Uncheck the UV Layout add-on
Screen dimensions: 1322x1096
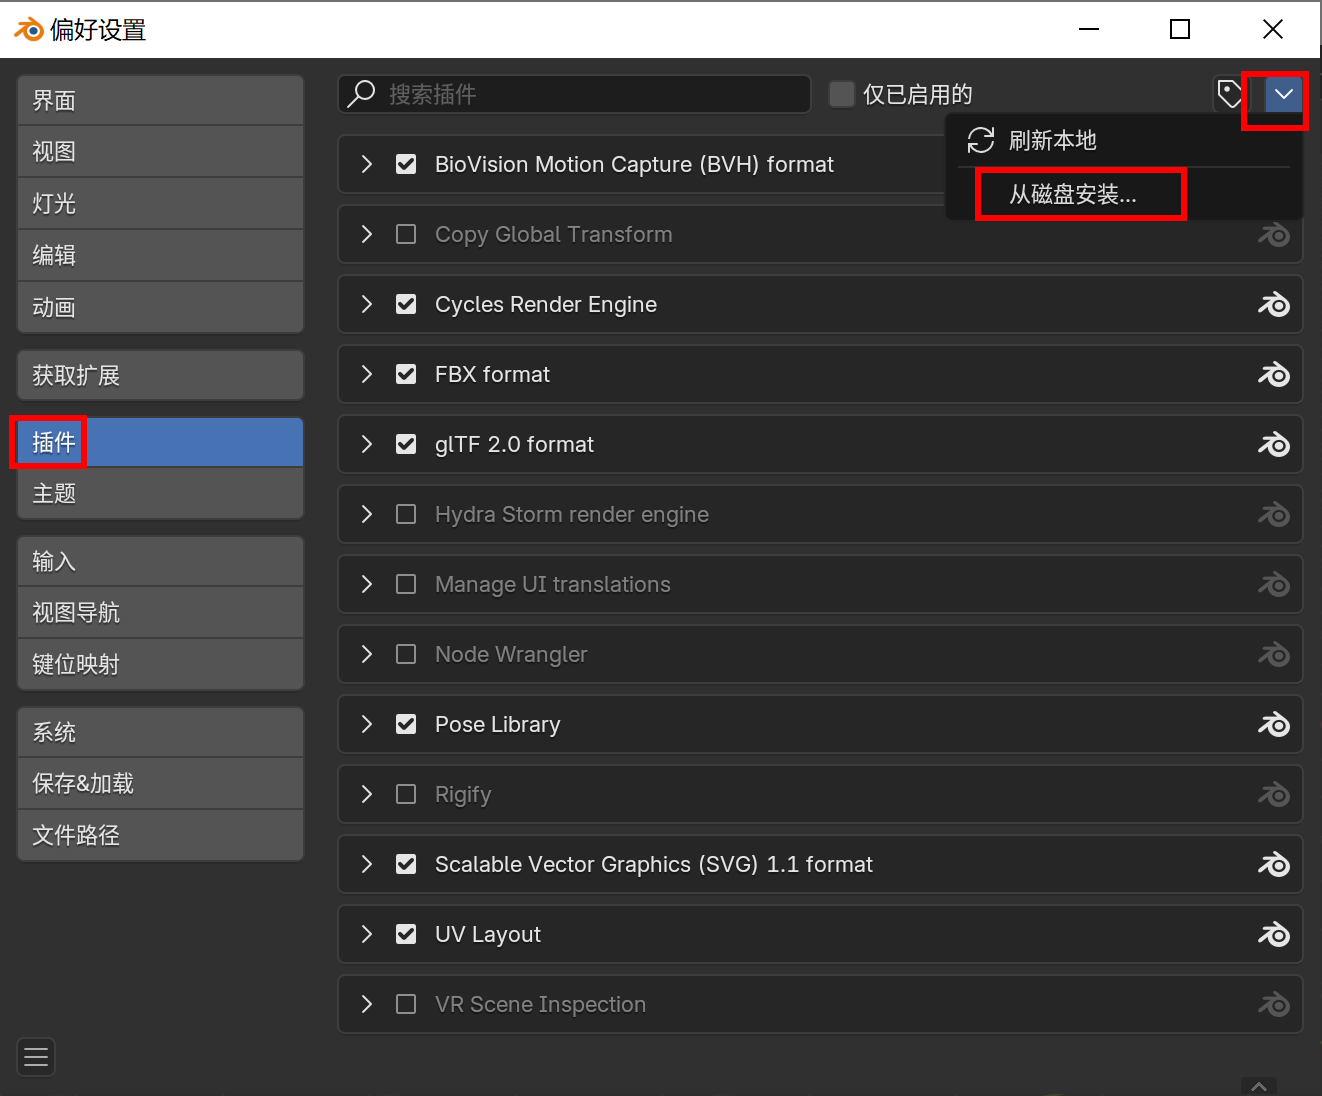pyautogui.click(x=406, y=934)
